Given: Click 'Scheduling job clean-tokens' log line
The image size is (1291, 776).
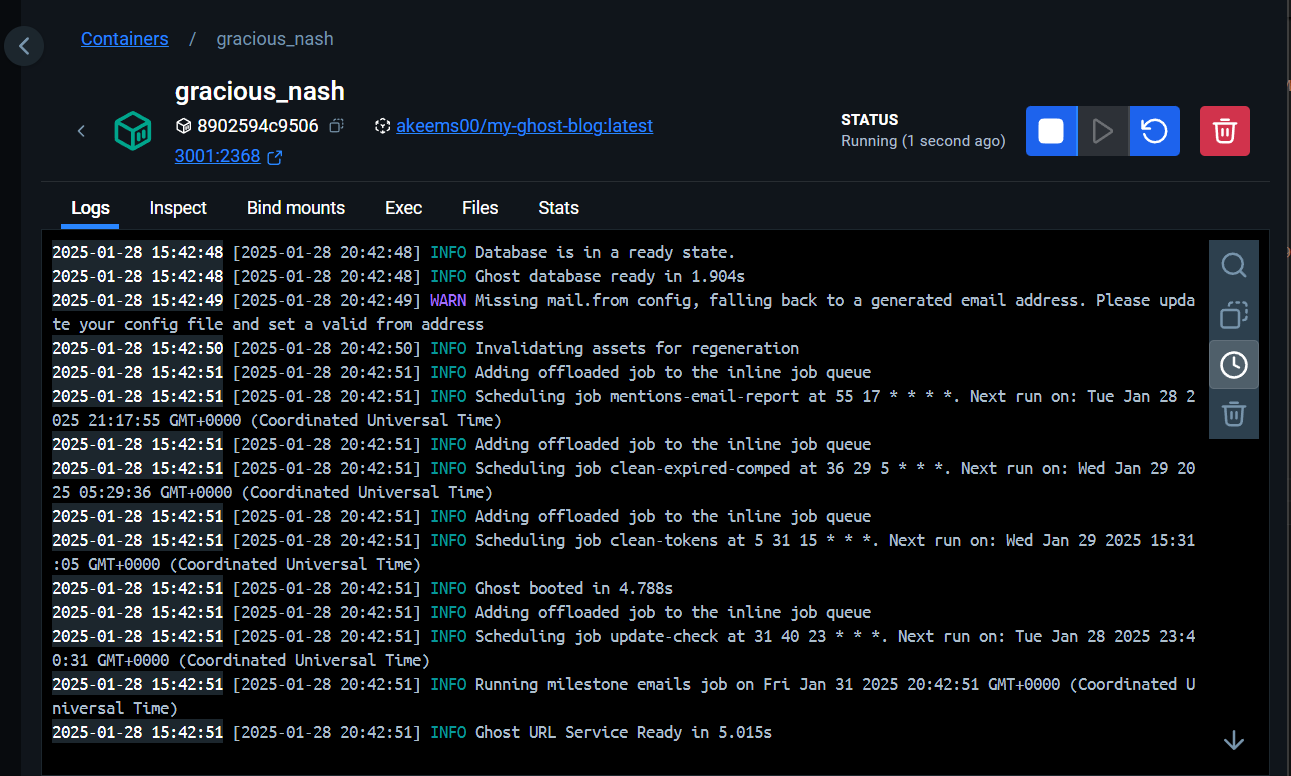Looking at the screenshot, I should coord(623,552).
